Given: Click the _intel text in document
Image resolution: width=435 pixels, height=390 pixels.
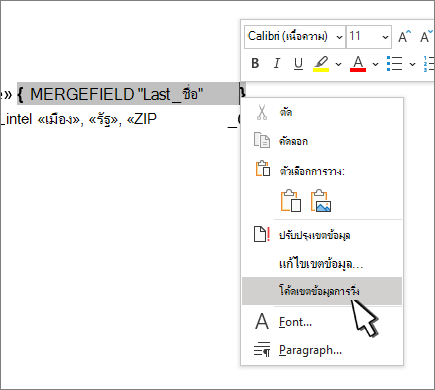Looking at the screenshot, I should point(16,119).
